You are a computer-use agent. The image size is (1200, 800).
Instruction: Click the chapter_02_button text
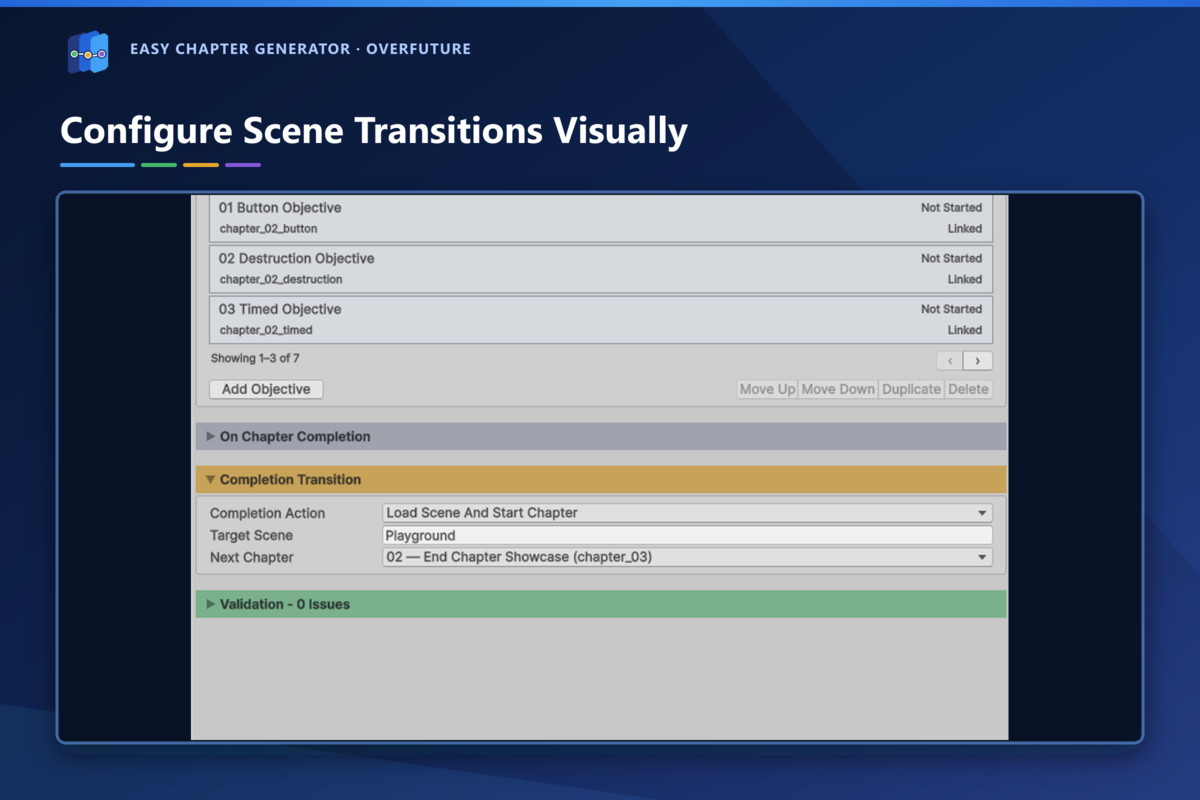[268, 229]
